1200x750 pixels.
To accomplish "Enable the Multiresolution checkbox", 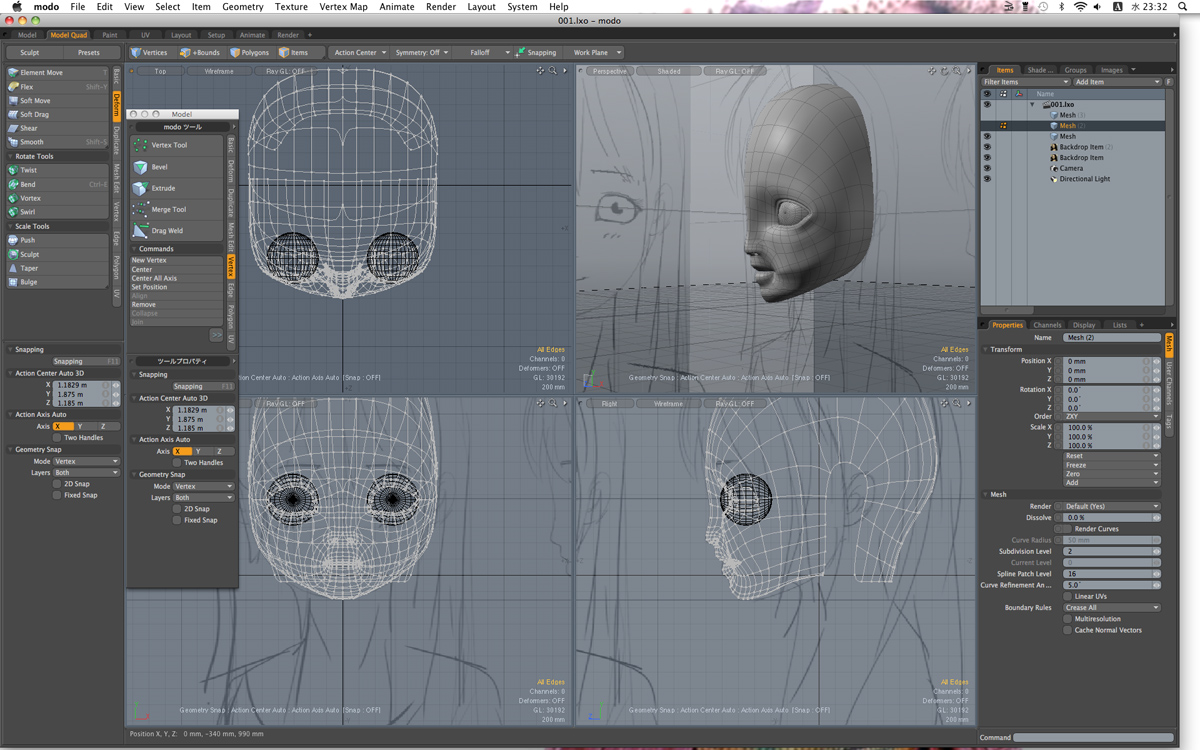I will [x=1067, y=619].
